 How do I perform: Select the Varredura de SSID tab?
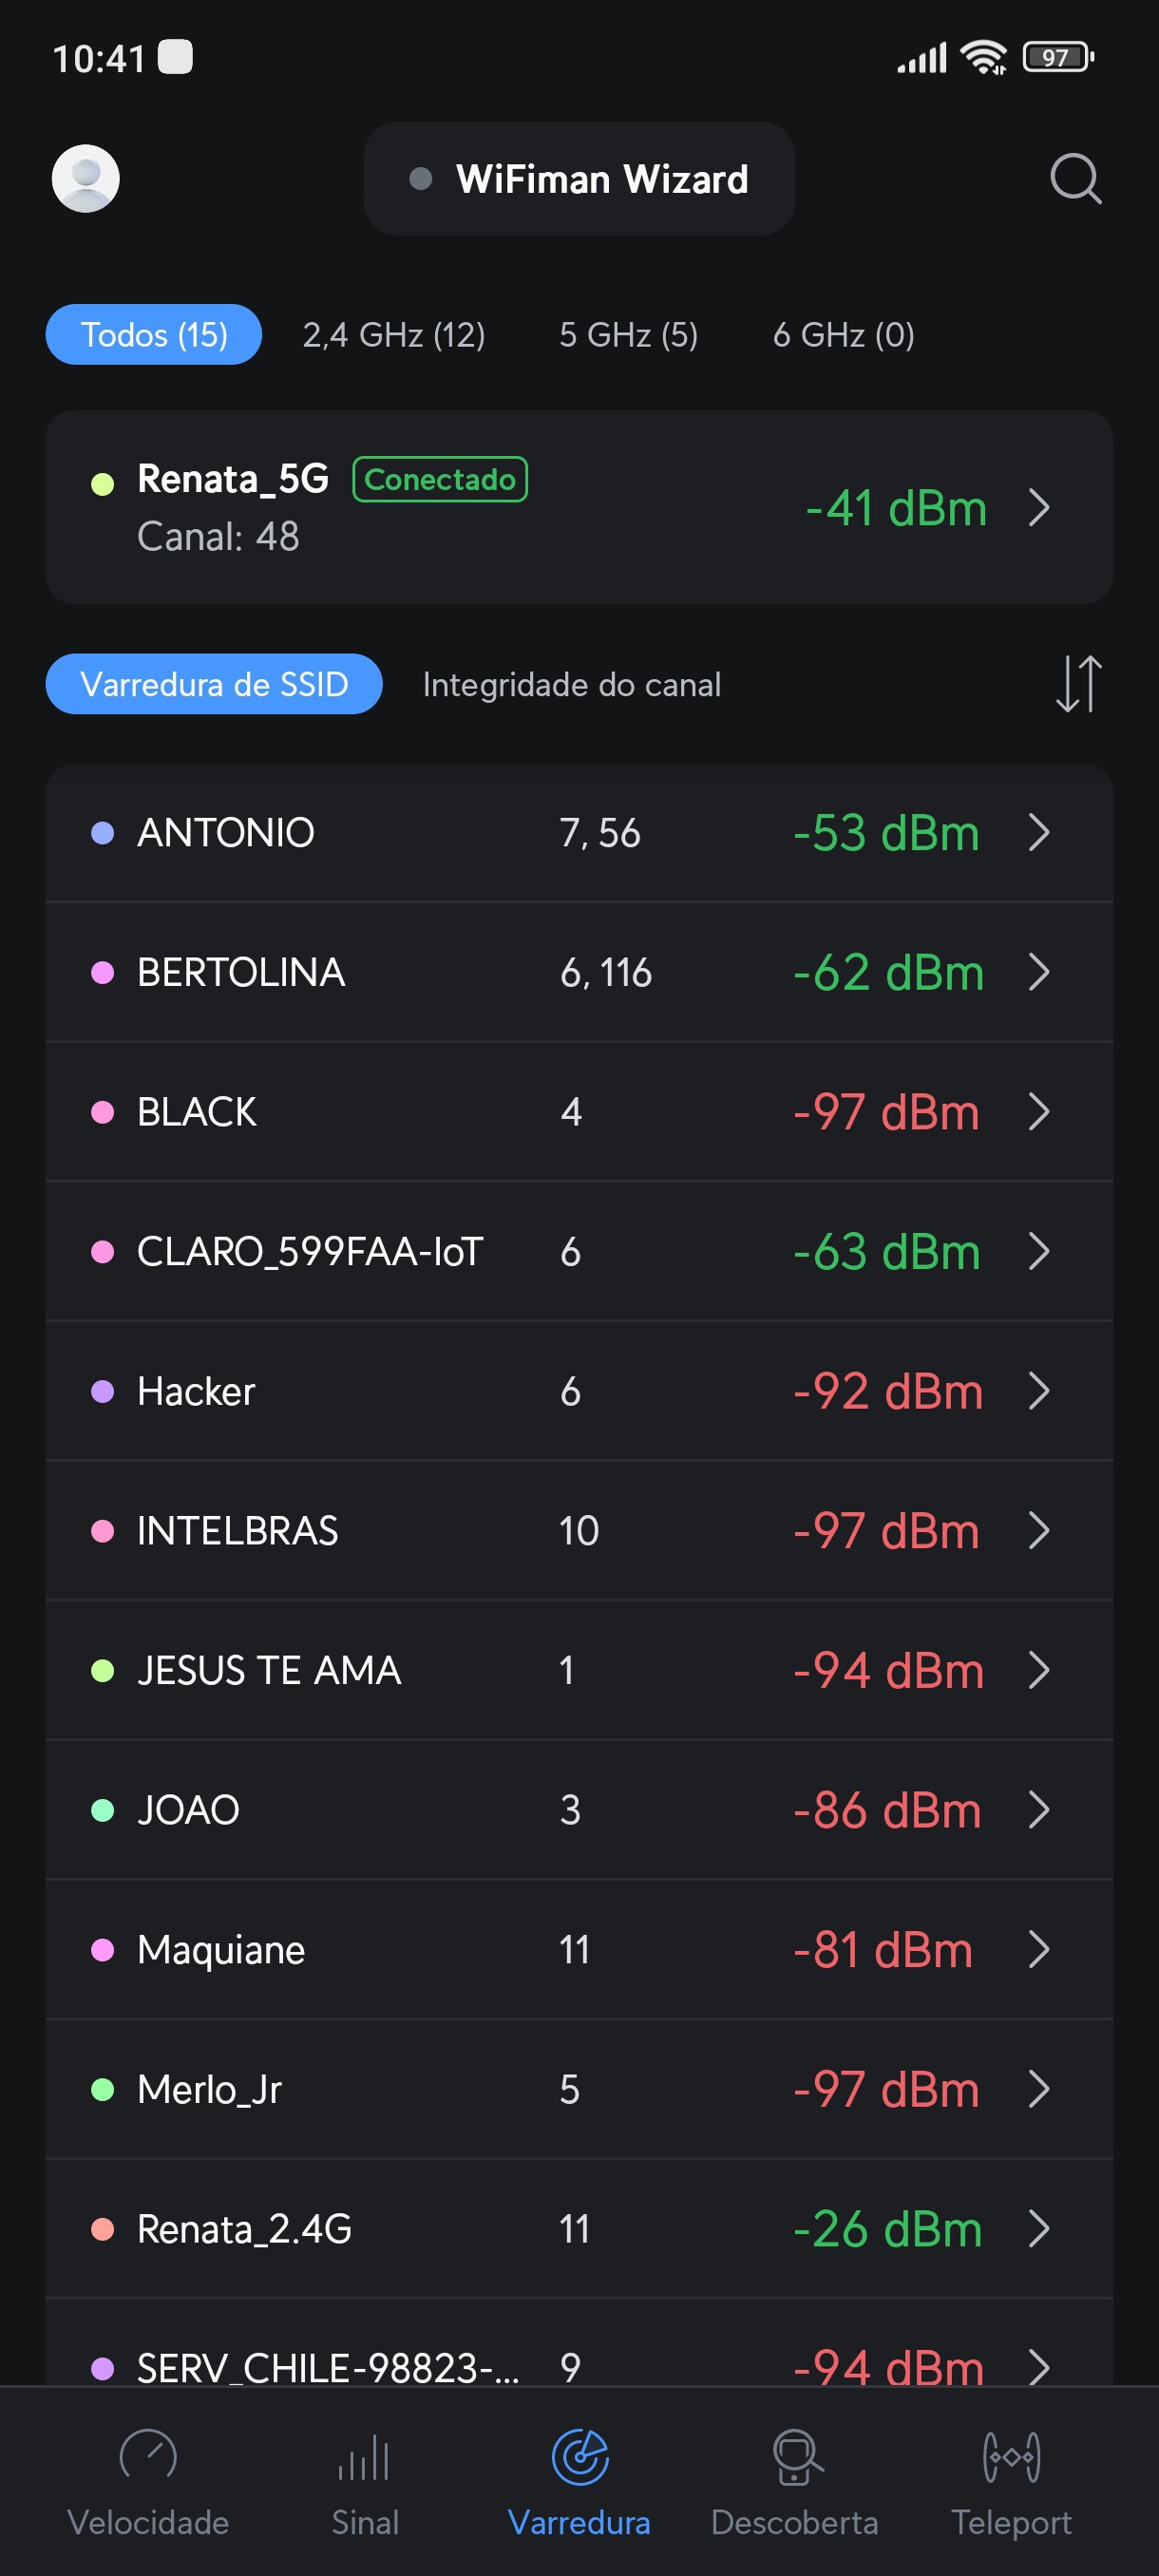point(214,685)
